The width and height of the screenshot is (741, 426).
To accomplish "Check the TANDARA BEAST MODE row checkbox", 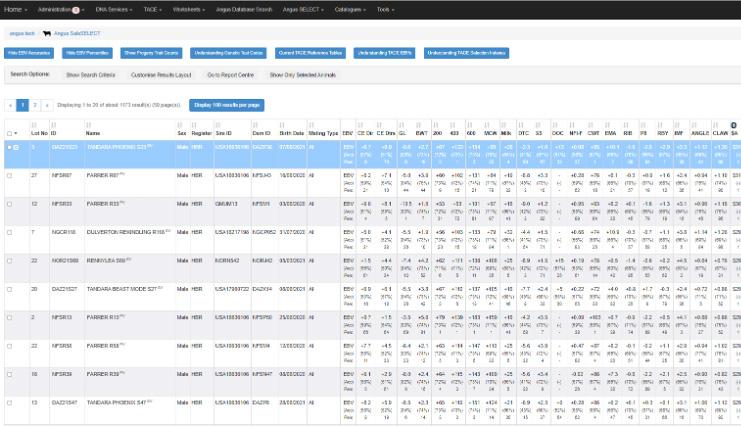I will click(9, 289).
